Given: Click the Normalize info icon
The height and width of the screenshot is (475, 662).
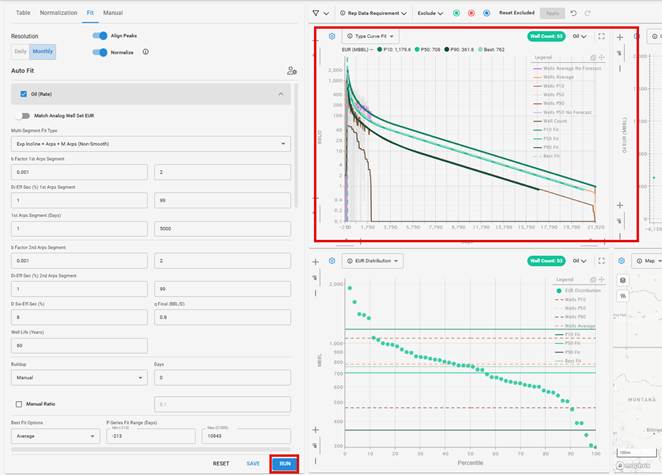Looking at the screenshot, I should pyautogui.click(x=146, y=51).
